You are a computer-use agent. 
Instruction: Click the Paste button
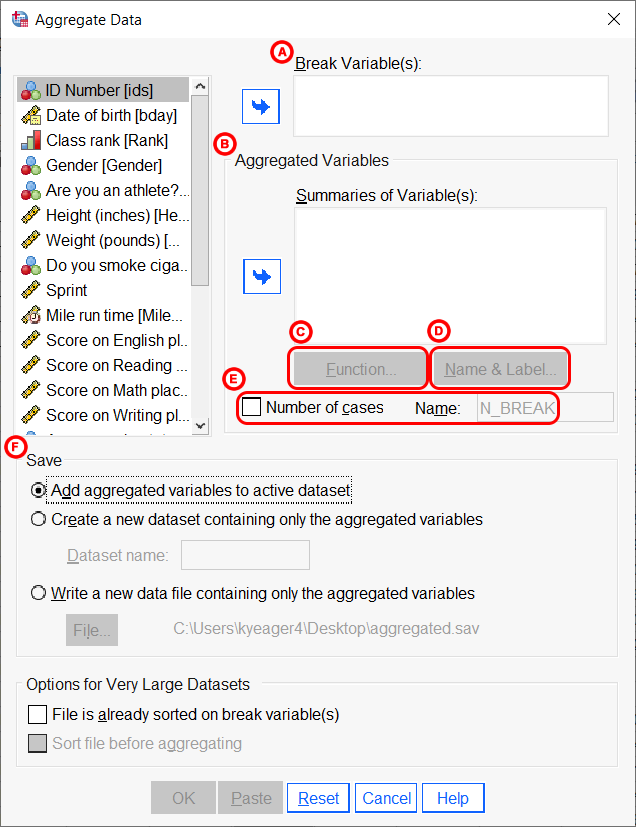[250, 798]
